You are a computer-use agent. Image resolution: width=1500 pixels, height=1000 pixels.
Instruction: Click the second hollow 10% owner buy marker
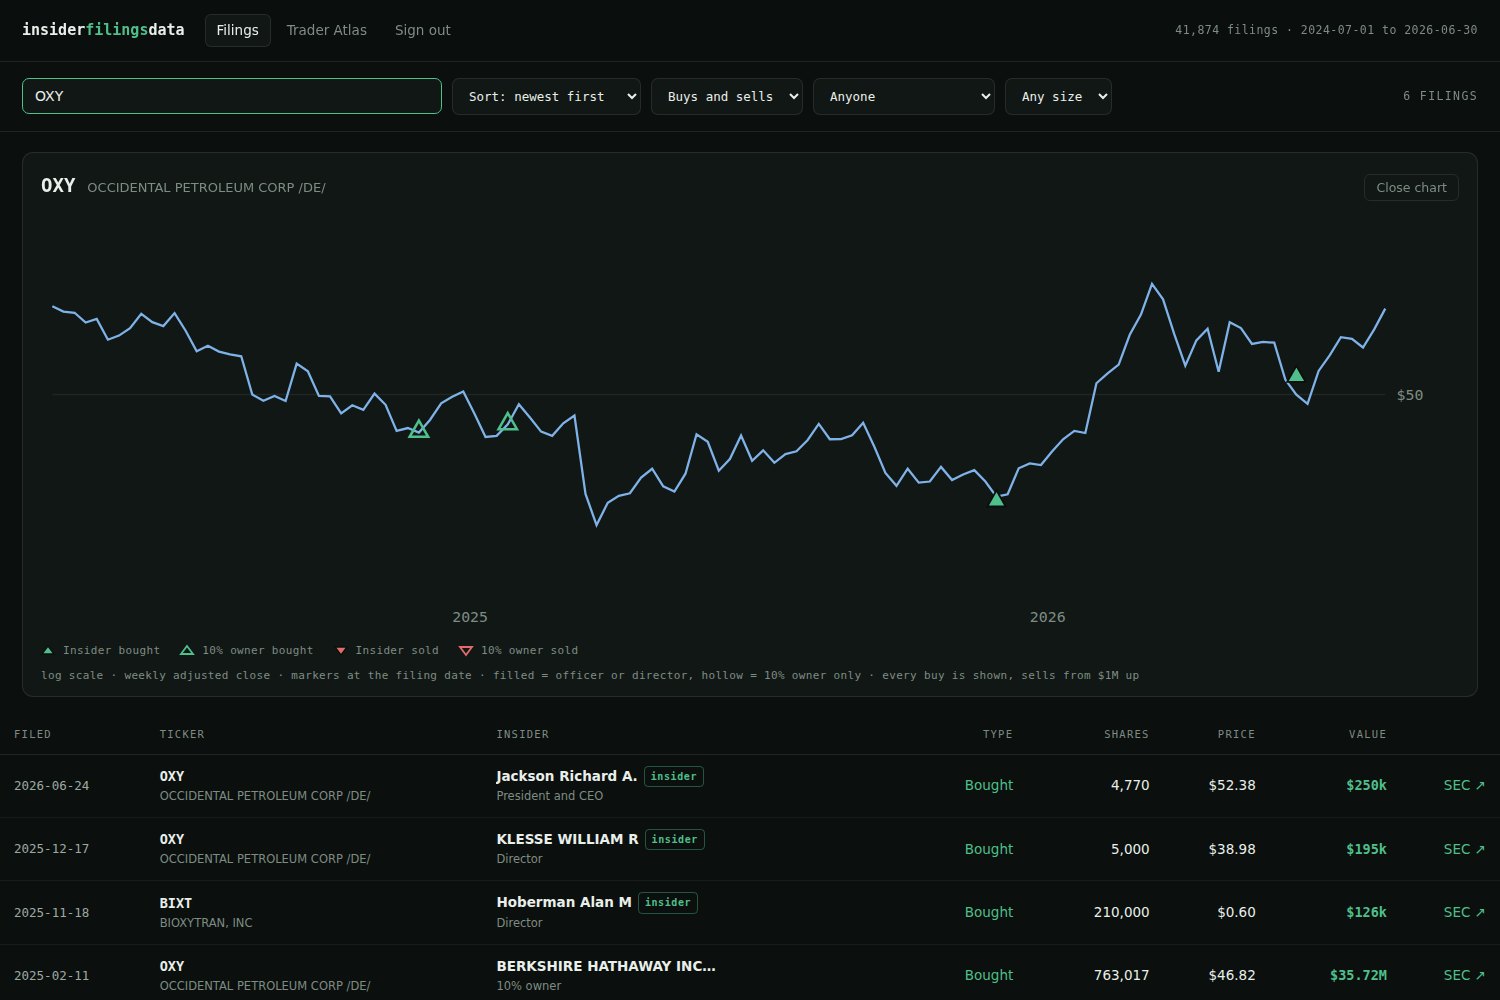click(x=508, y=422)
